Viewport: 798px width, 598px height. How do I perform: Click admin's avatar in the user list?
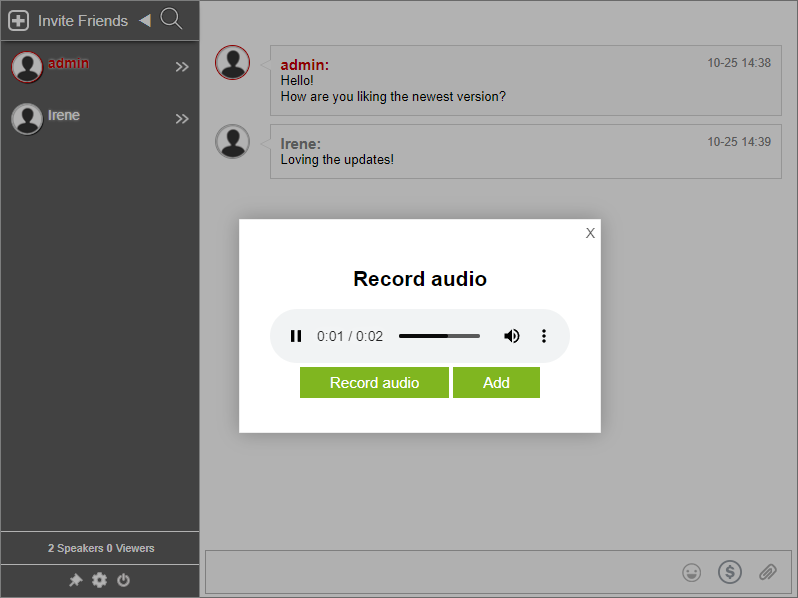[27, 67]
